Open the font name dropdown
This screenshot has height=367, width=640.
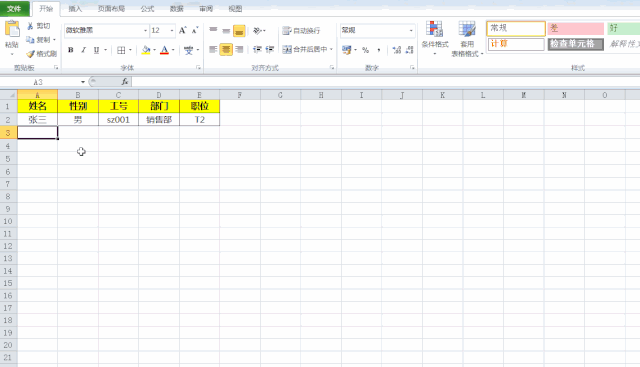point(145,31)
